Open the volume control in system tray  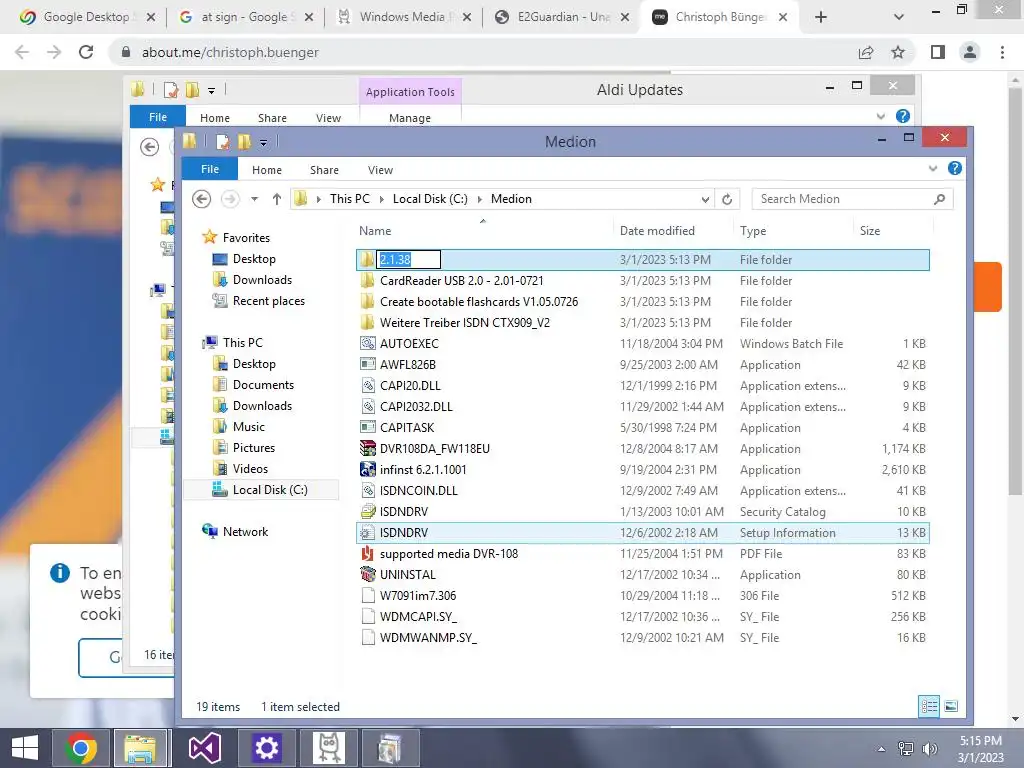coord(929,748)
